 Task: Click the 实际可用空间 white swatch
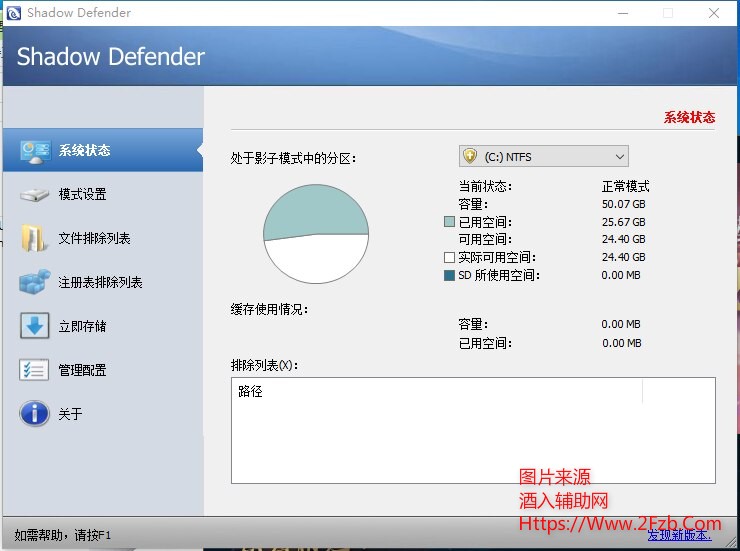coord(449,257)
